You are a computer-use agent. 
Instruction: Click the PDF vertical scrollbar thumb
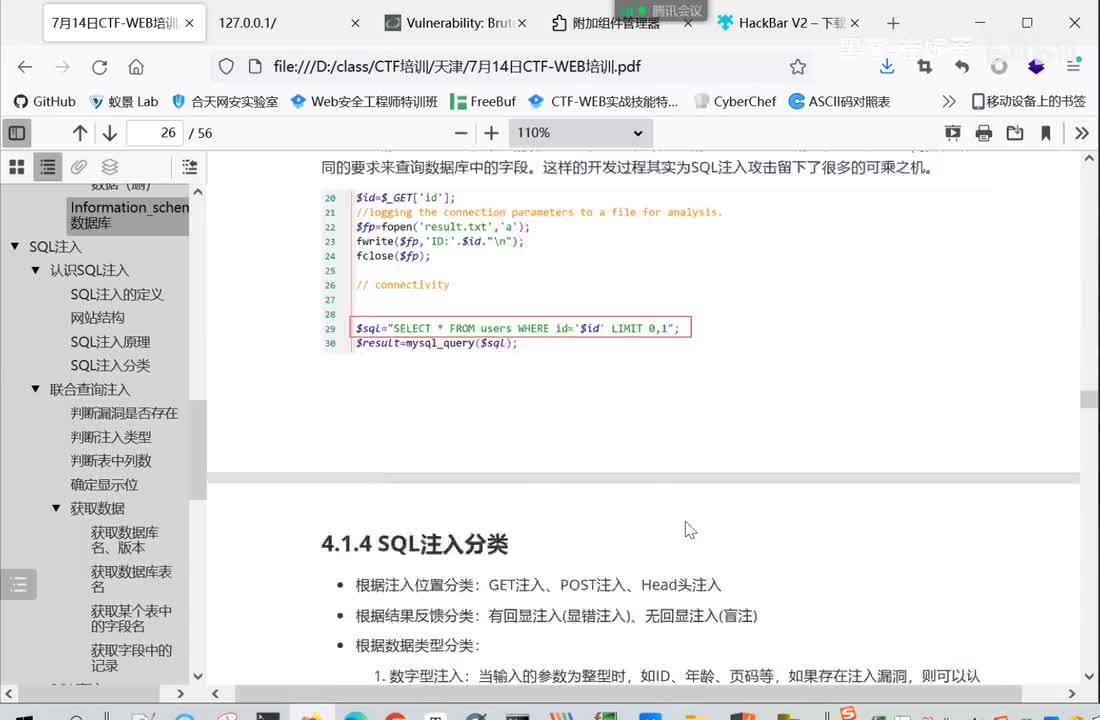point(1089,399)
